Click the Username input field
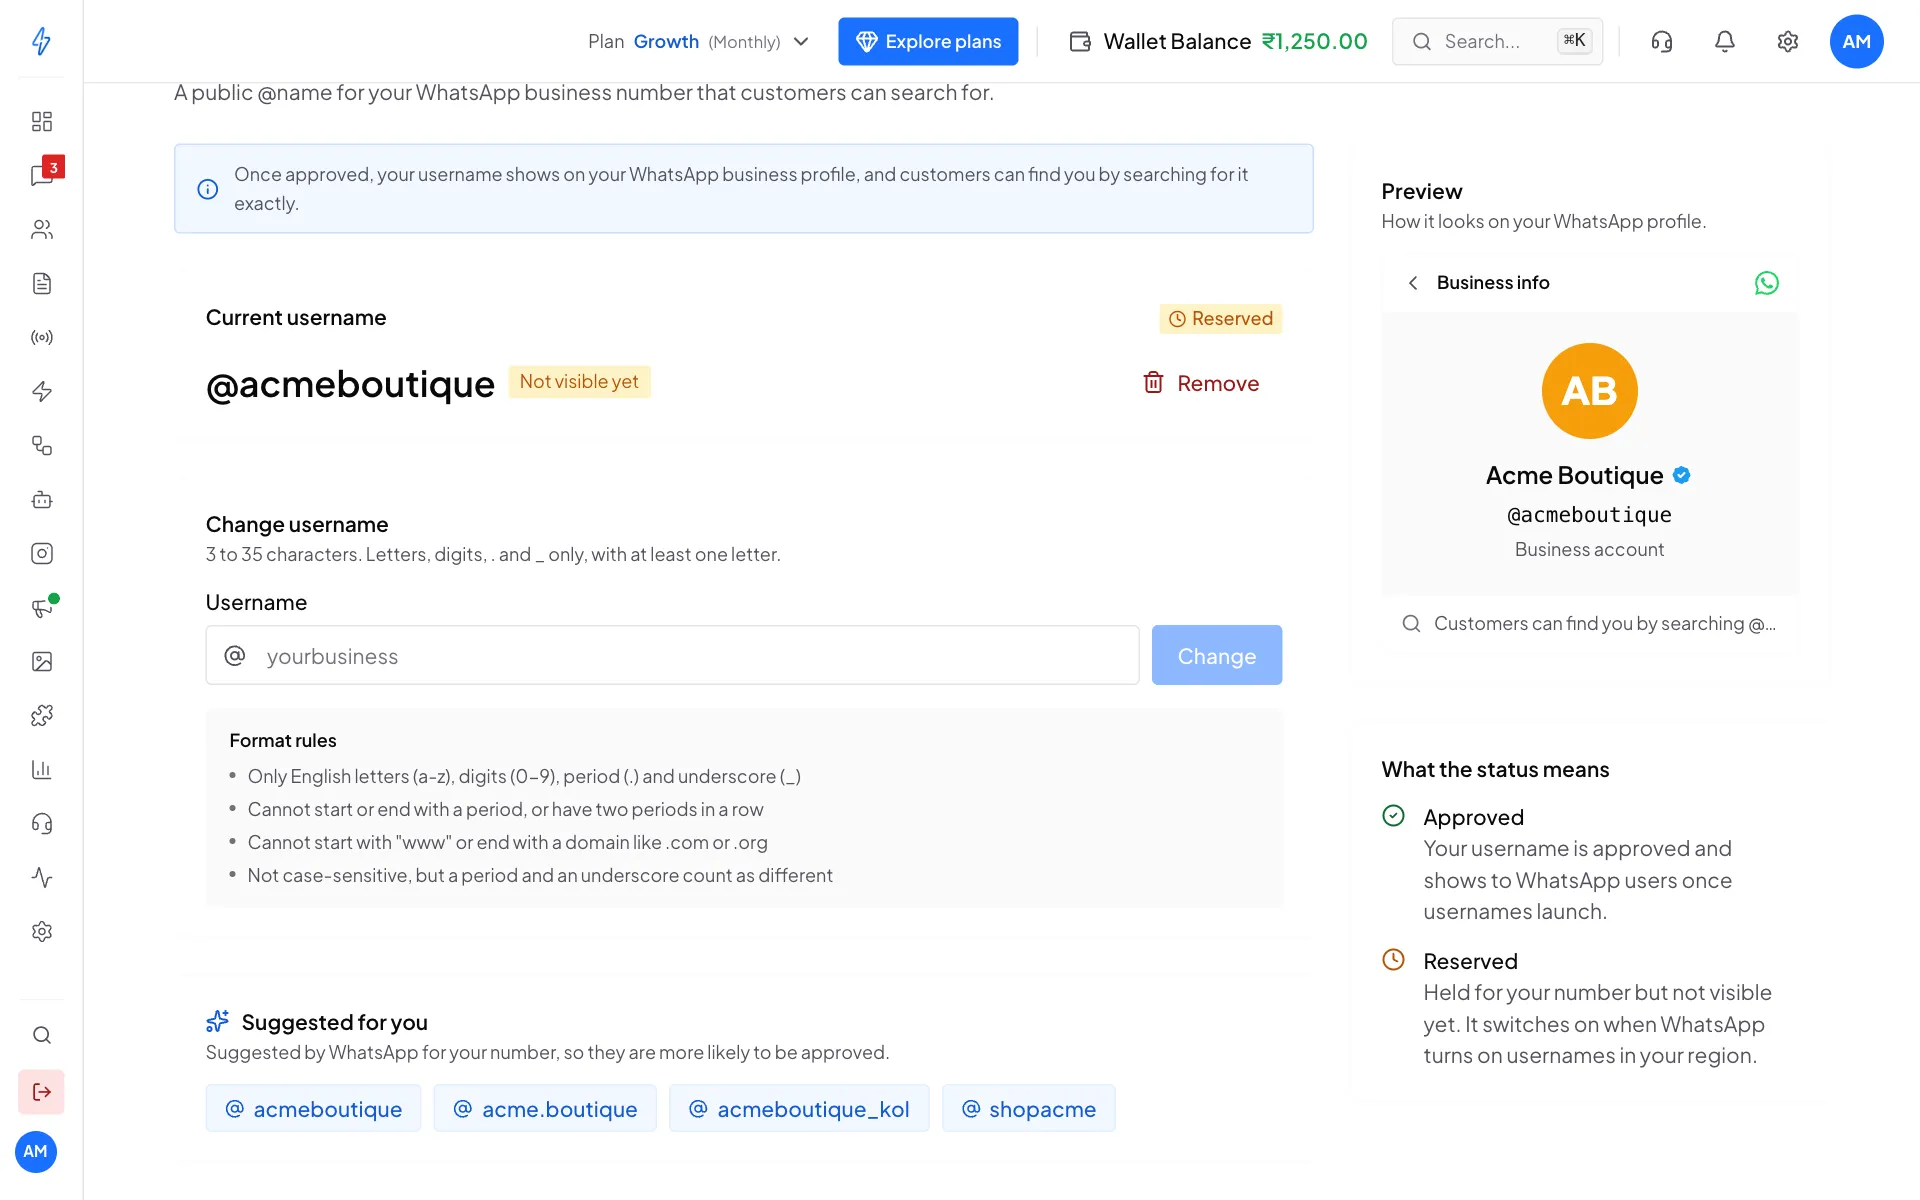Screen dimensions: 1920x1200 click(672, 655)
